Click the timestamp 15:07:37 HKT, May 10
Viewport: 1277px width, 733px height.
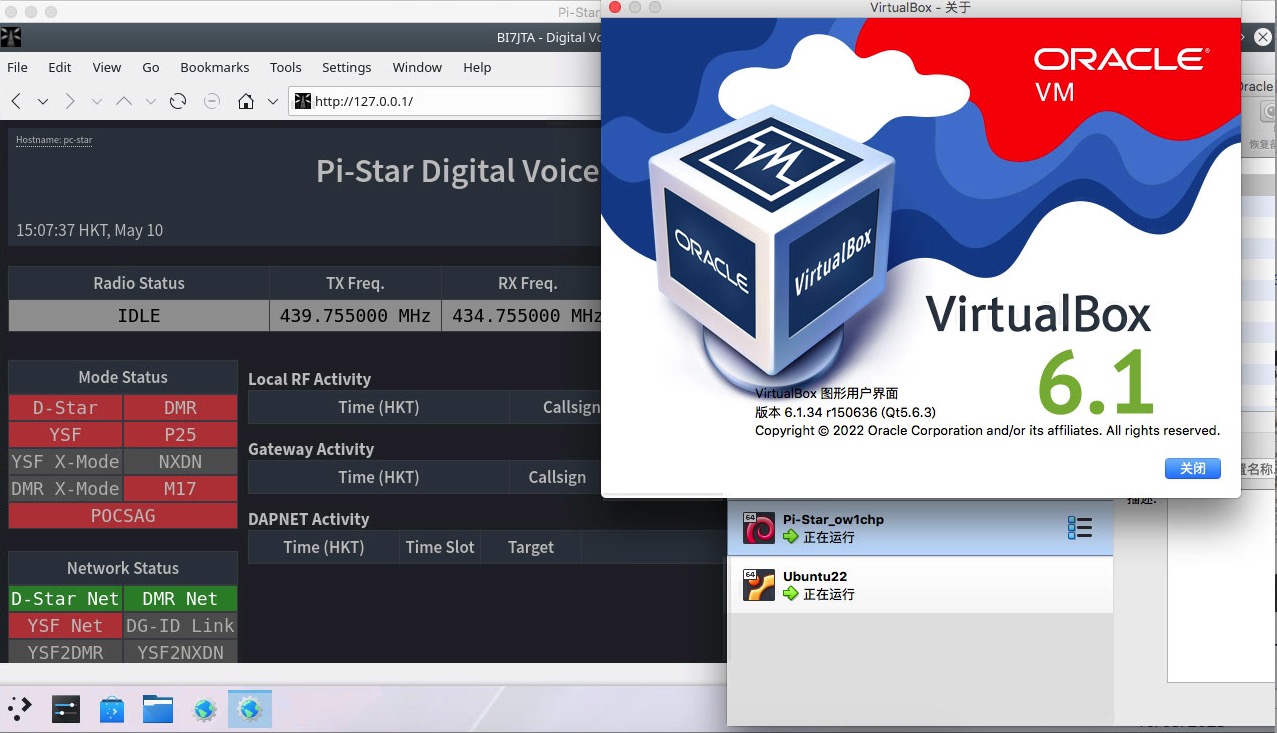(x=90, y=230)
